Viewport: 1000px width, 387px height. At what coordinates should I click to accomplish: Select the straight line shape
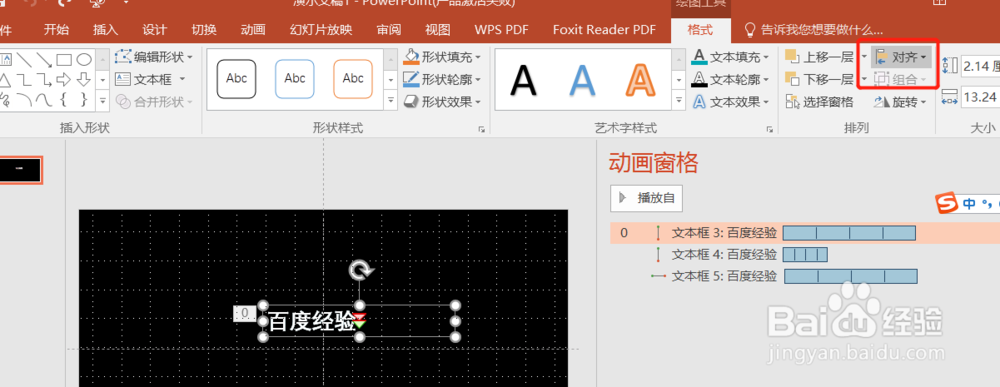24,59
